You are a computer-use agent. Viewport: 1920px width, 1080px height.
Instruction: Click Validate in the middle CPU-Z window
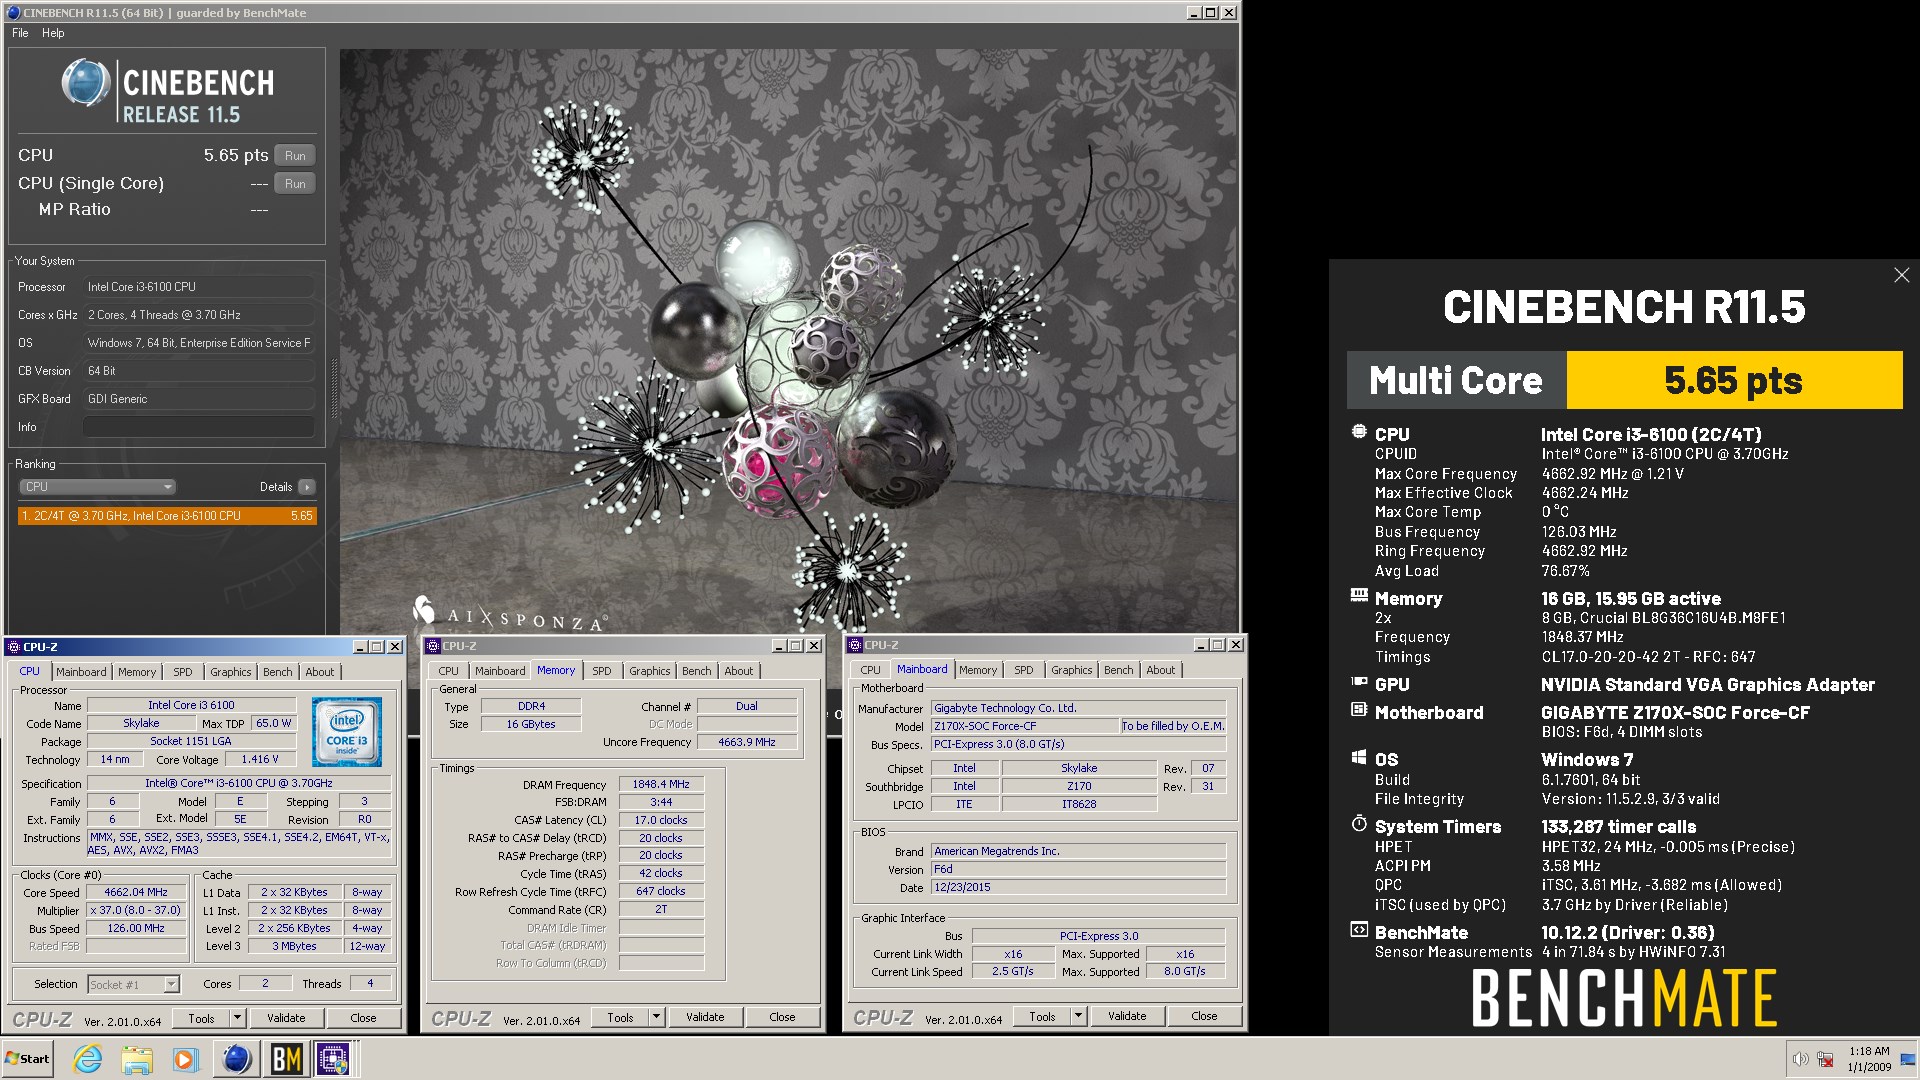705,1017
